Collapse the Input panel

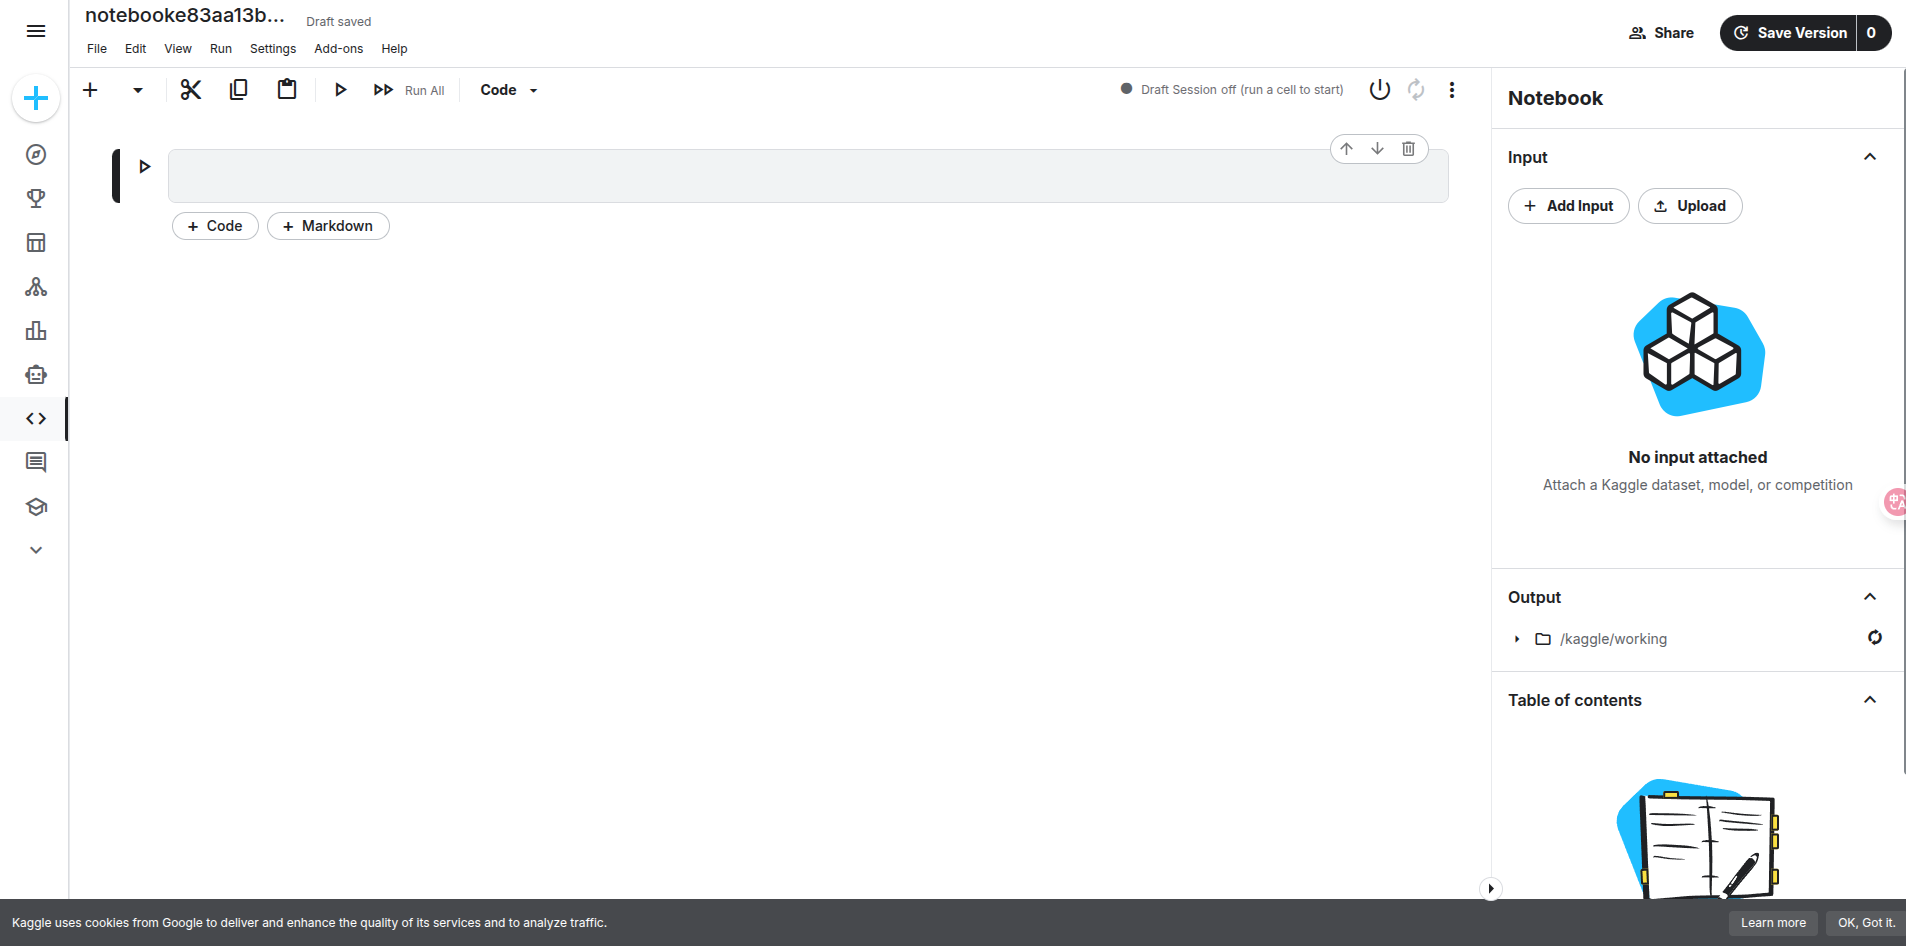1869,156
